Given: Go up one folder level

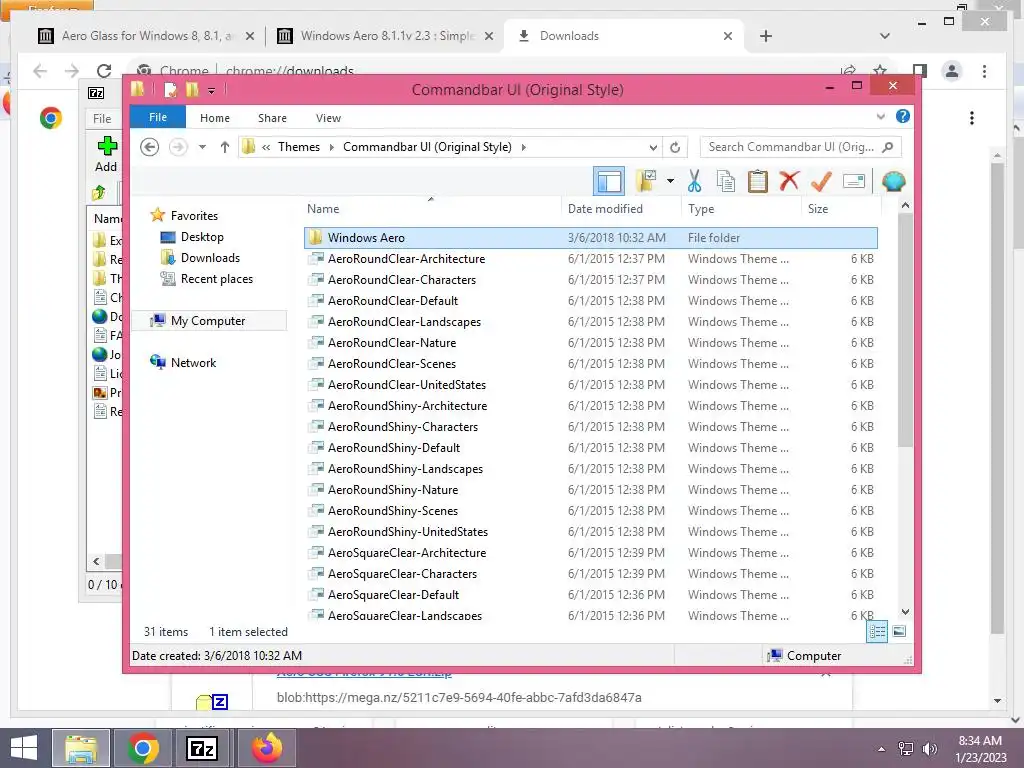Looking at the screenshot, I should [225, 147].
